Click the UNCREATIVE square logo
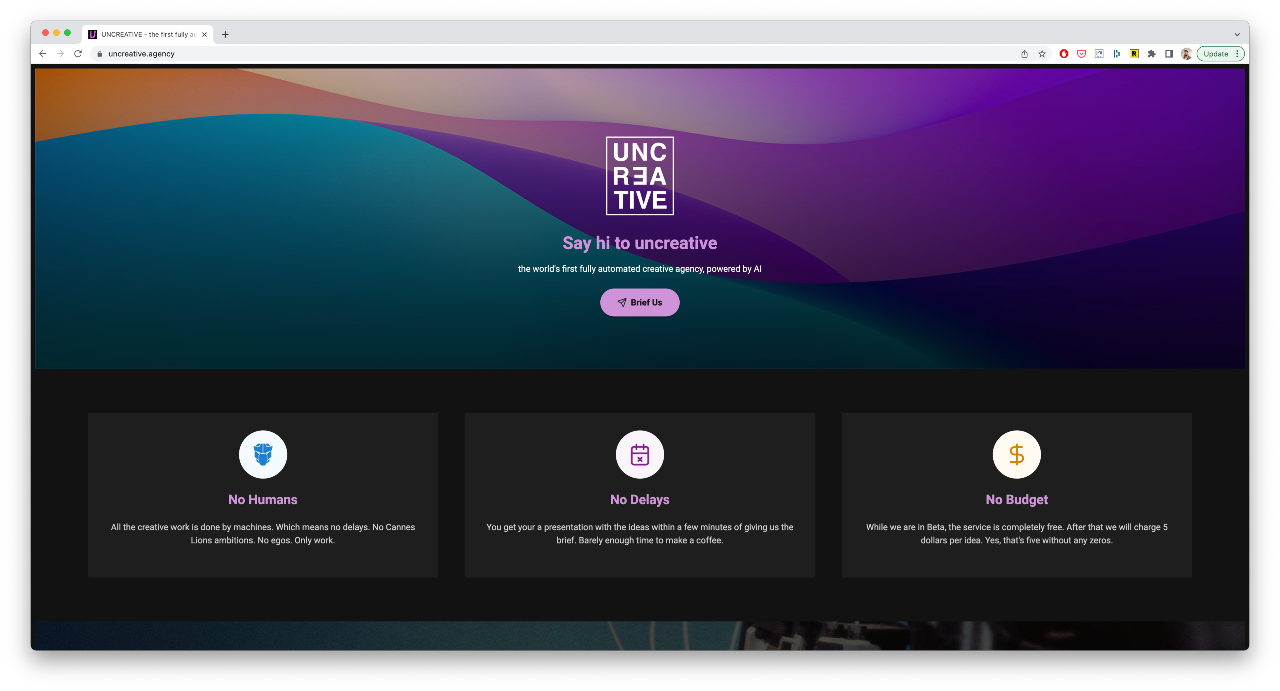 pos(640,176)
